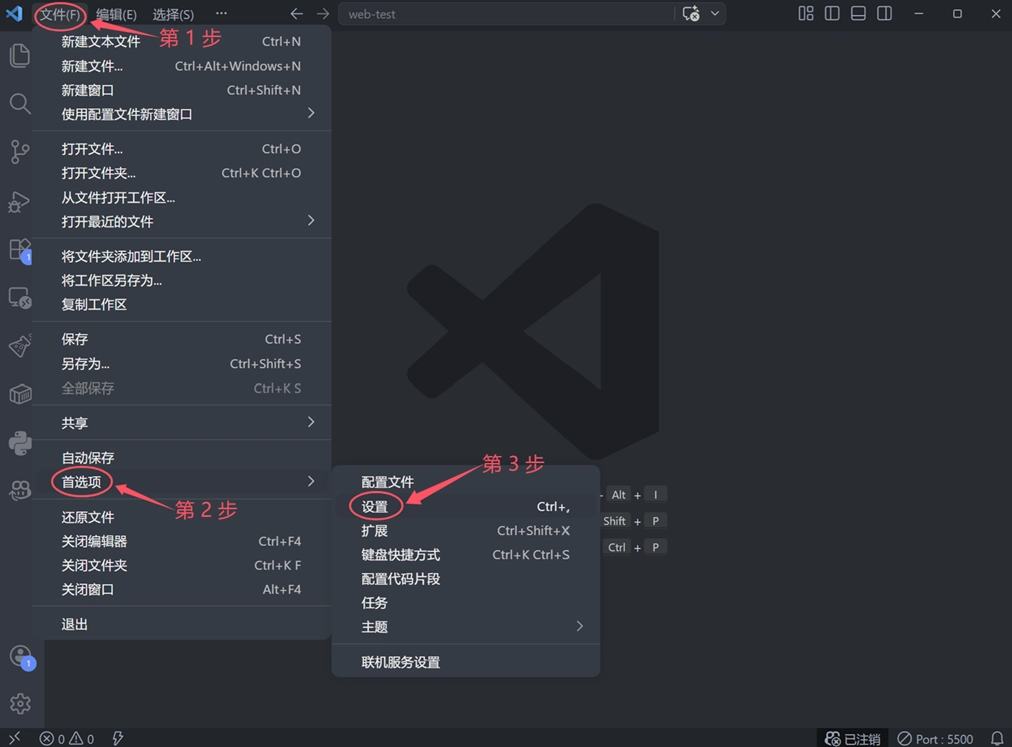Select 新建文件...
Screen dimensions: 1012x747
point(181,66)
